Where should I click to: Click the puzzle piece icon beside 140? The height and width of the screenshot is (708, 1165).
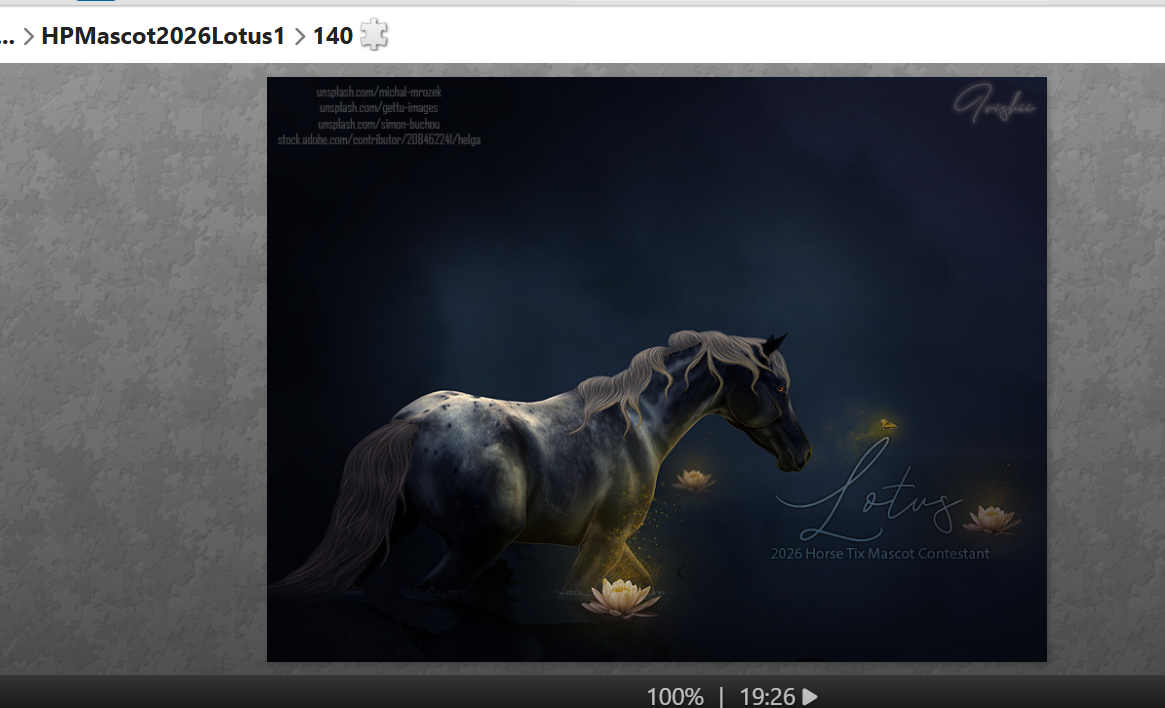(374, 35)
